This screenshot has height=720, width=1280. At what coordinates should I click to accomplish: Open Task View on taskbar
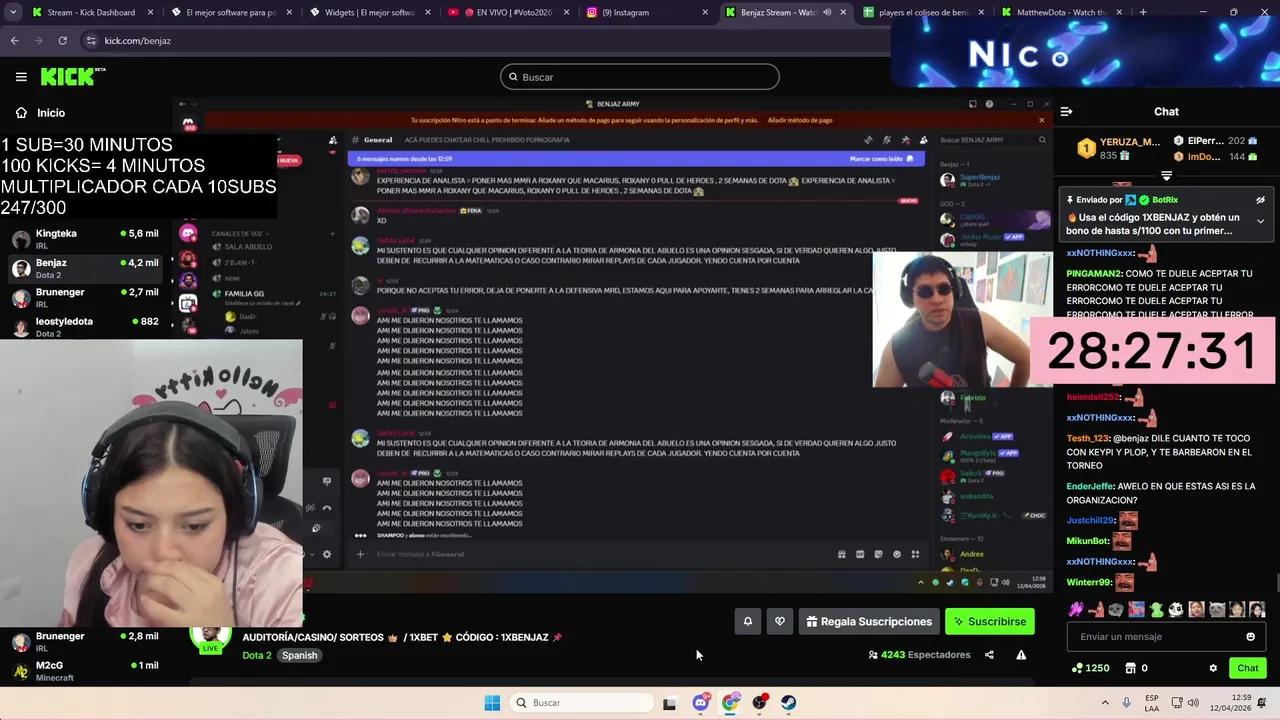[x=669, y=703]
